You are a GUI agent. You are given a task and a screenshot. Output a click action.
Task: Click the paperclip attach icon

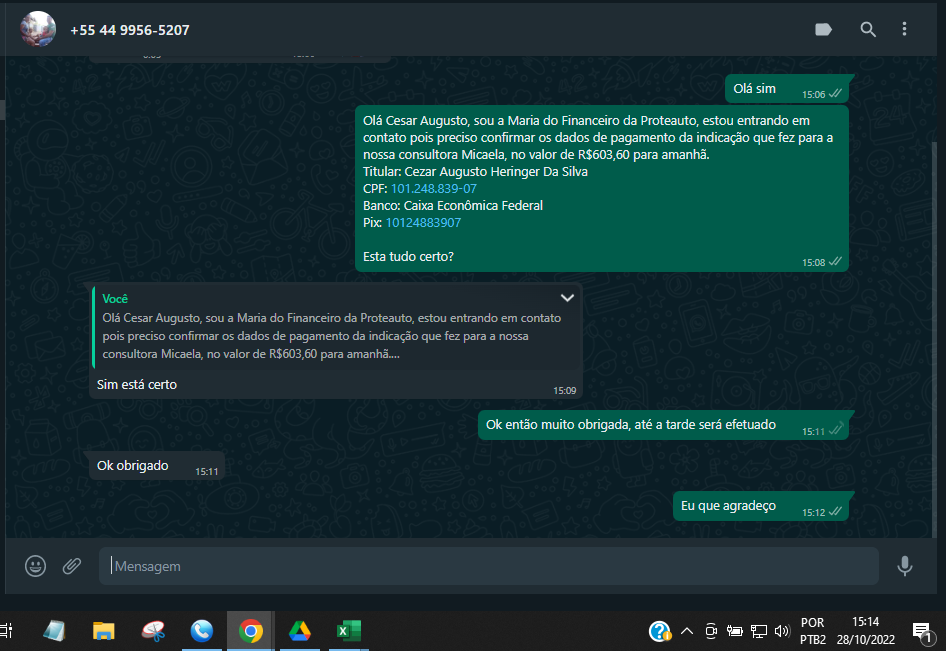[x=72, y=566]
